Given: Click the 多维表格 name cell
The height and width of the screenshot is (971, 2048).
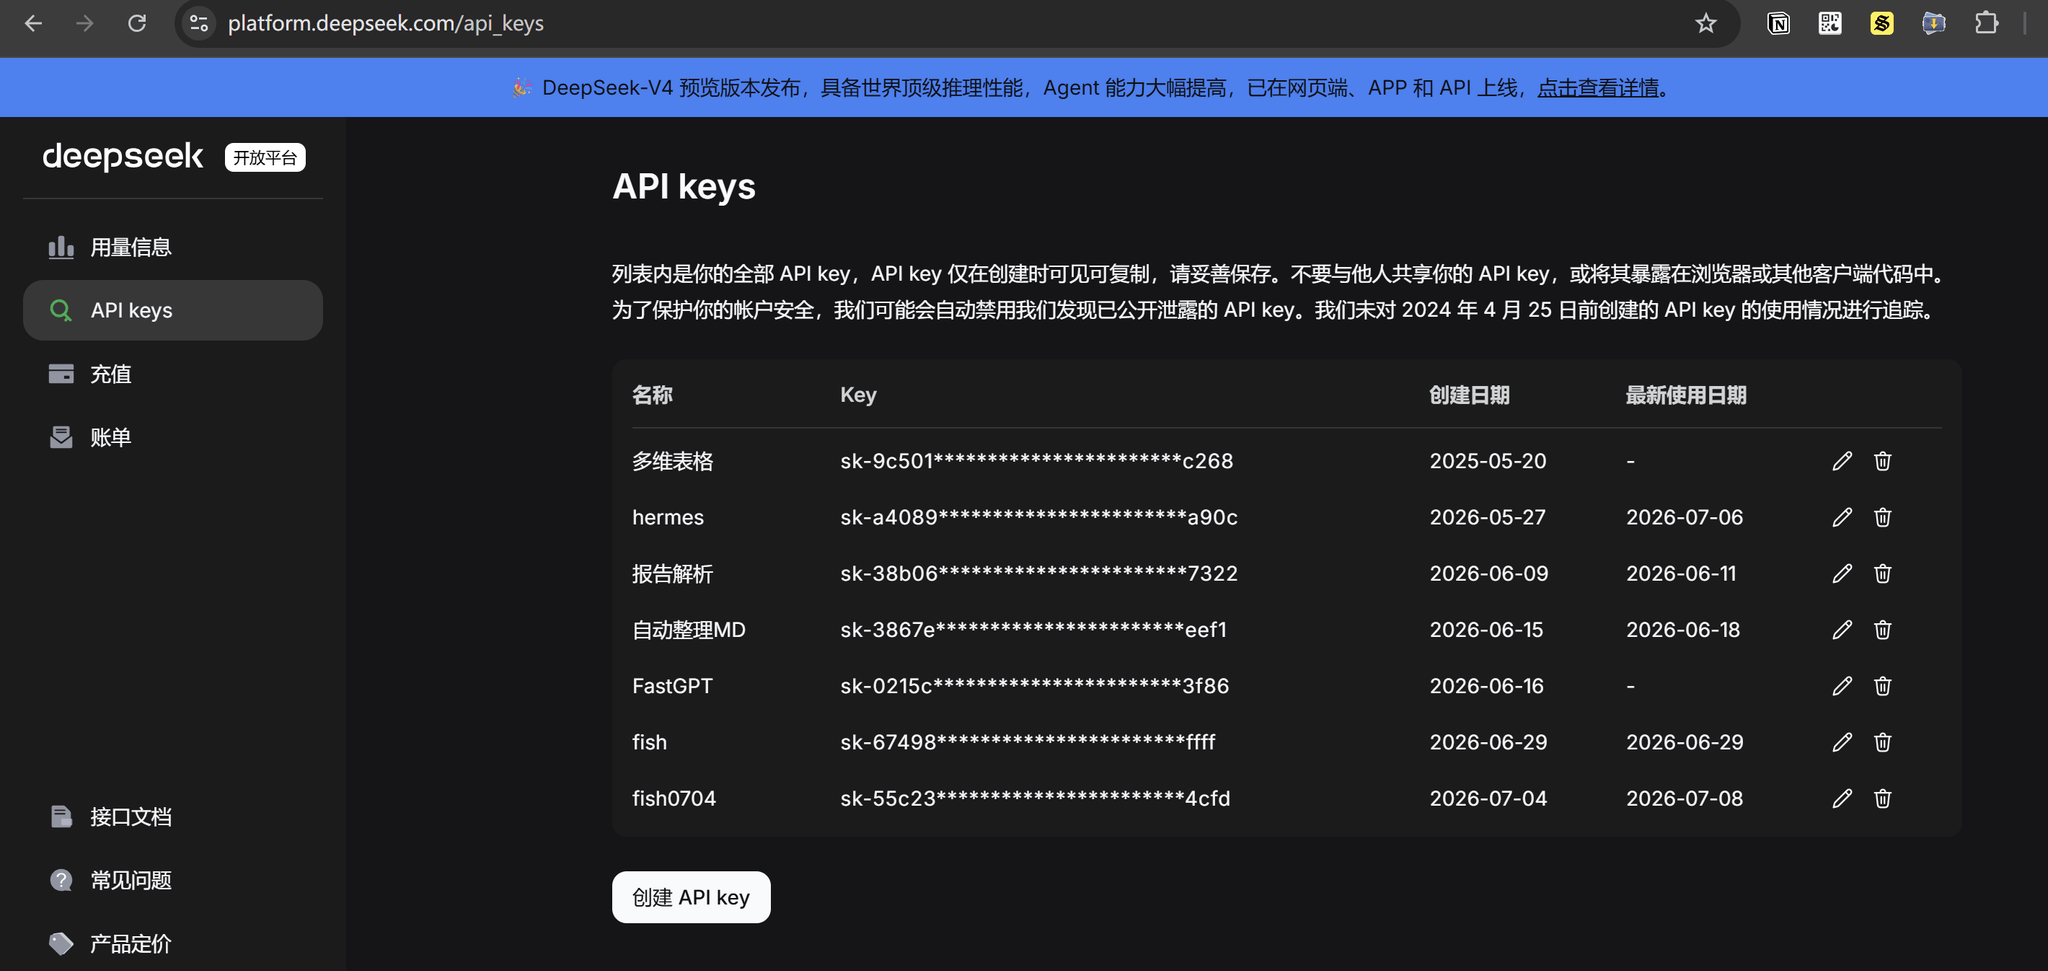Looking at the screenshot, I should click(x=672, y=461).
